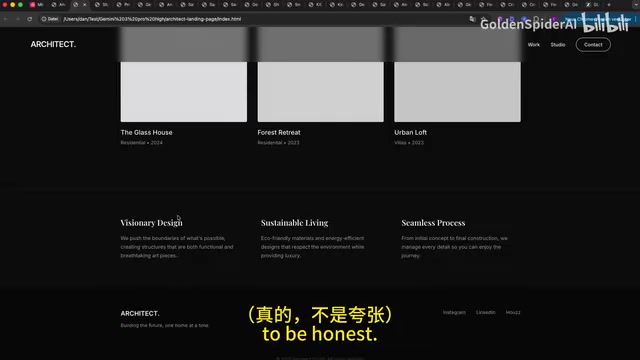The image size is (640, 360).
Task: Click the paragraph starting "We push the boundaries"
Action: [x=177, y=247]
